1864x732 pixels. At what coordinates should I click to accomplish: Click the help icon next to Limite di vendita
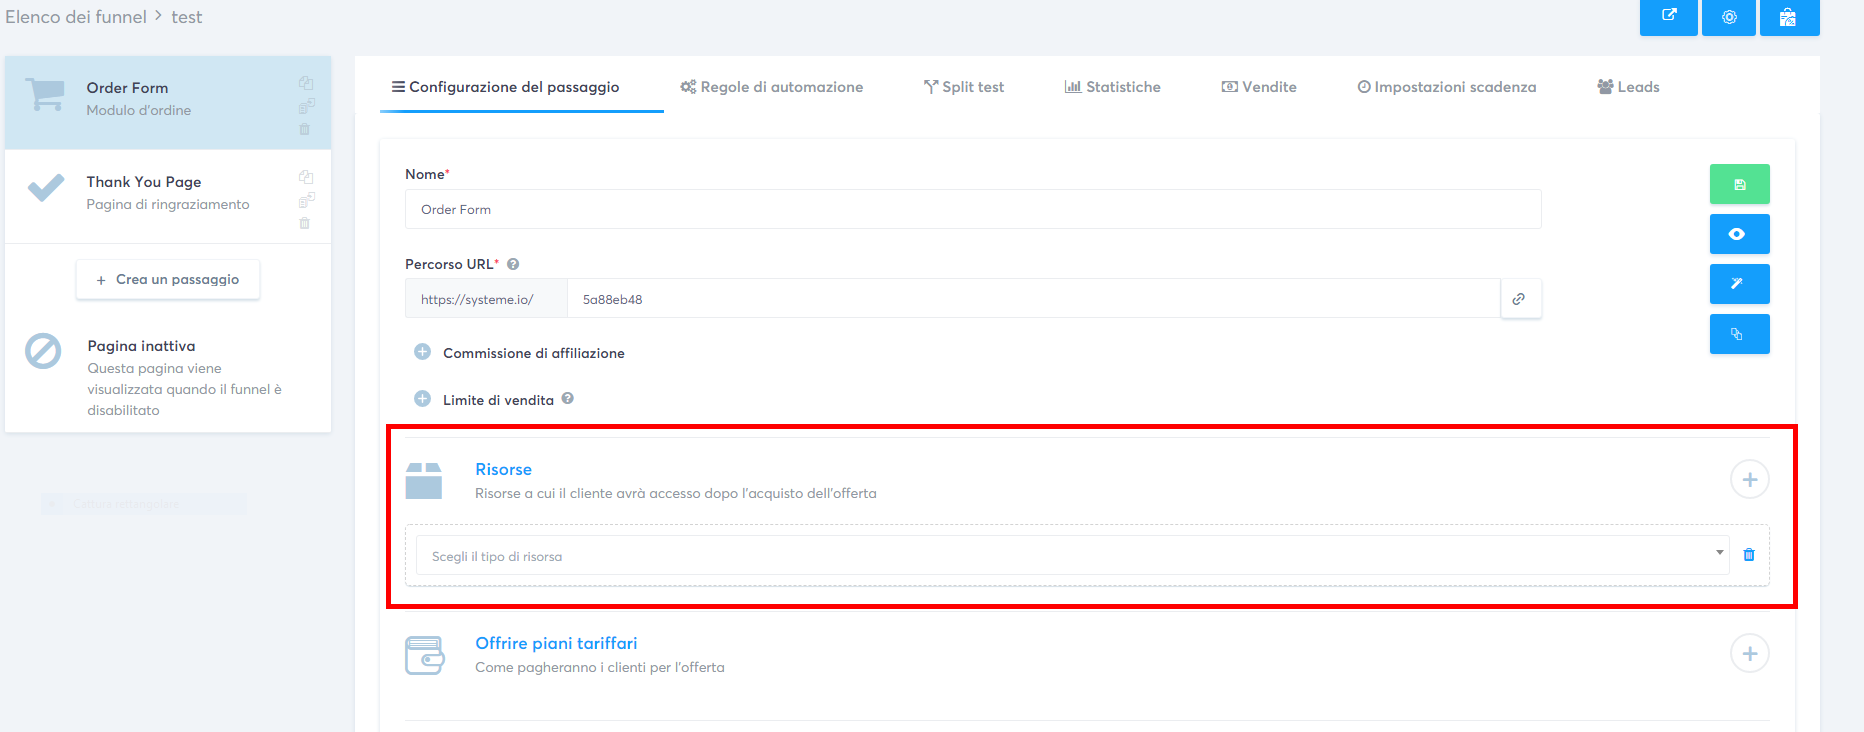coord(567,398)
